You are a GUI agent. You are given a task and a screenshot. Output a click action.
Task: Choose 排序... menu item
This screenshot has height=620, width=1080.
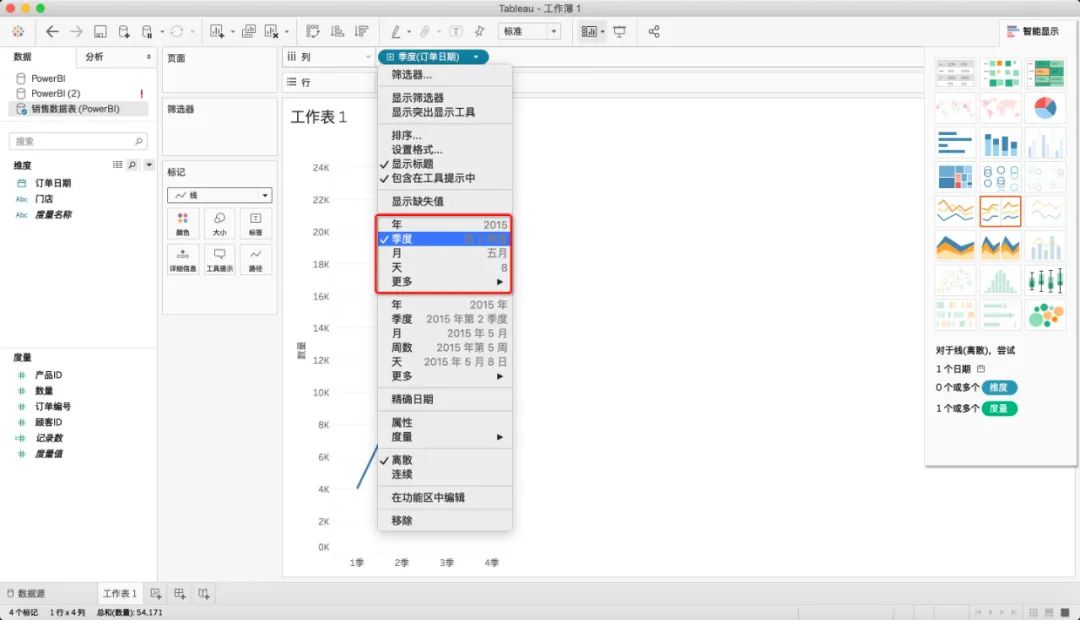[x=444, y=135]
